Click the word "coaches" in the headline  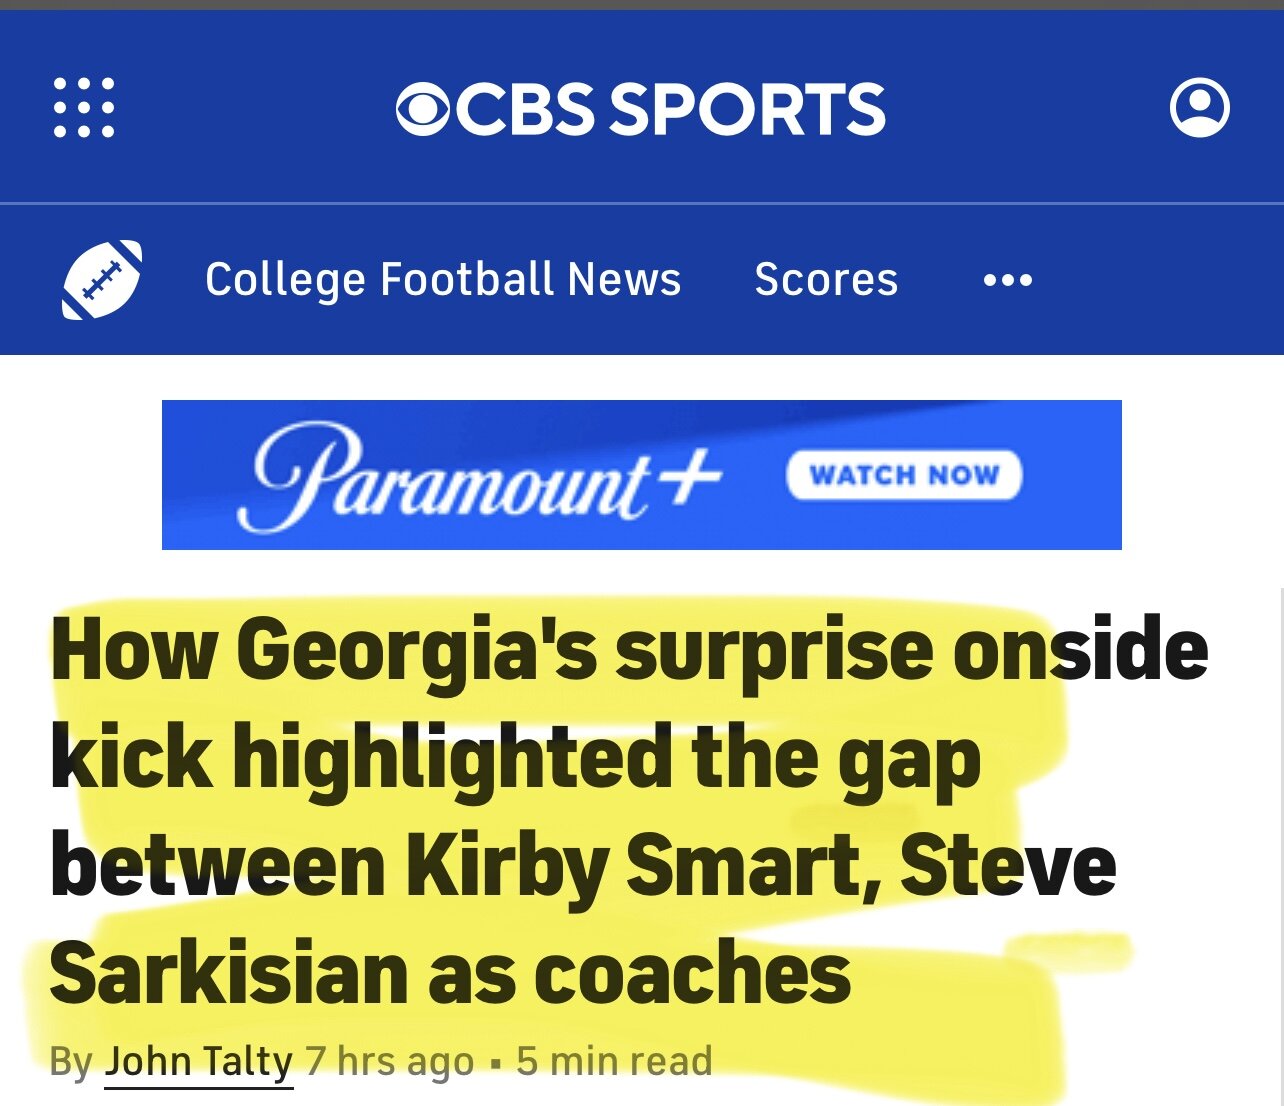pos(691,973)
